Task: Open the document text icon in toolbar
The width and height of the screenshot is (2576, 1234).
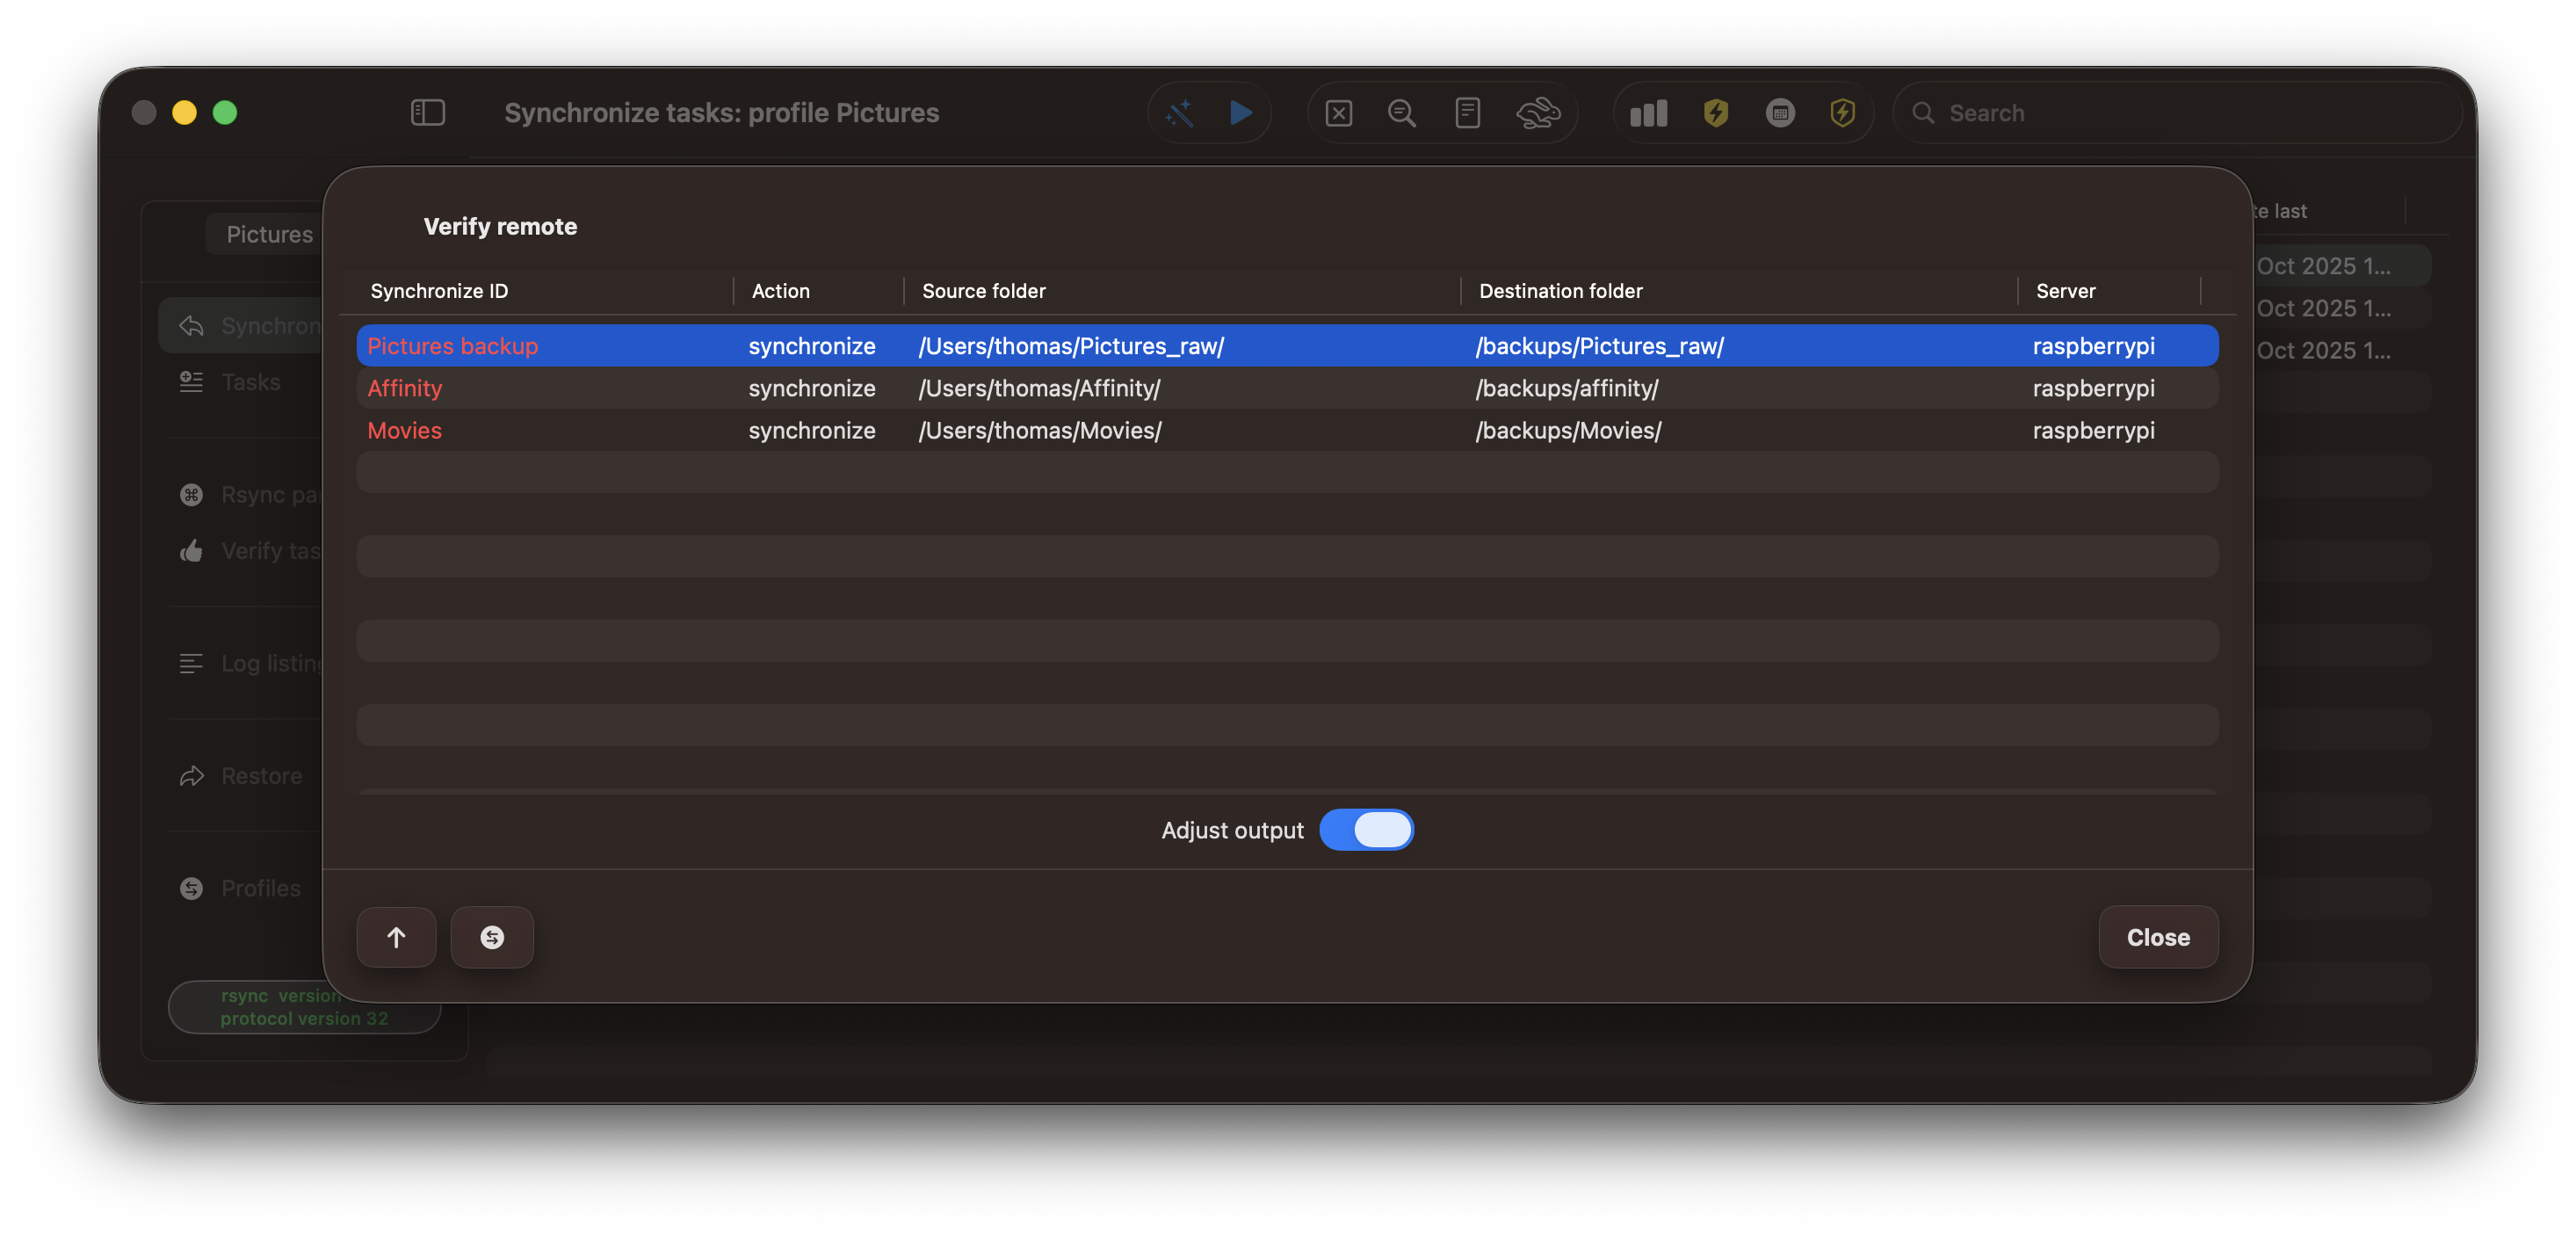Action: pyautogui.click(x=1467, y=113)
